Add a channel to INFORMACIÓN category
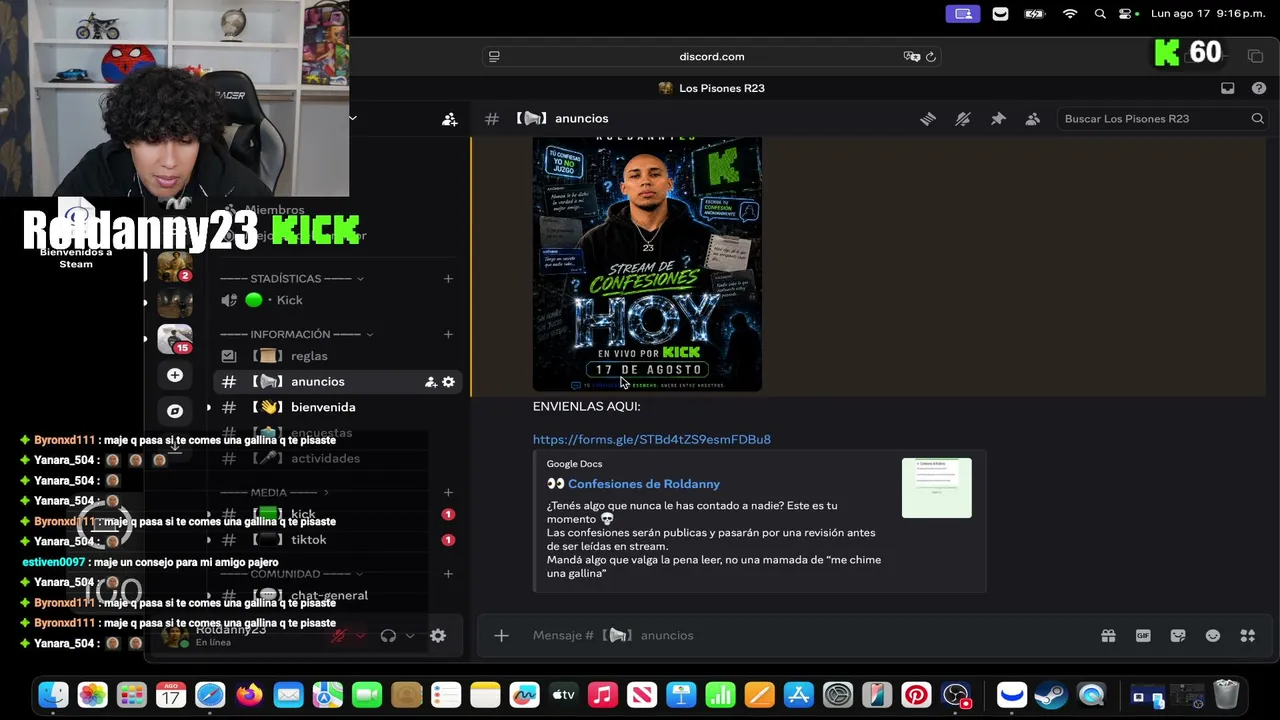This screenshot has height=720, width=1280. tap(448, 334)
